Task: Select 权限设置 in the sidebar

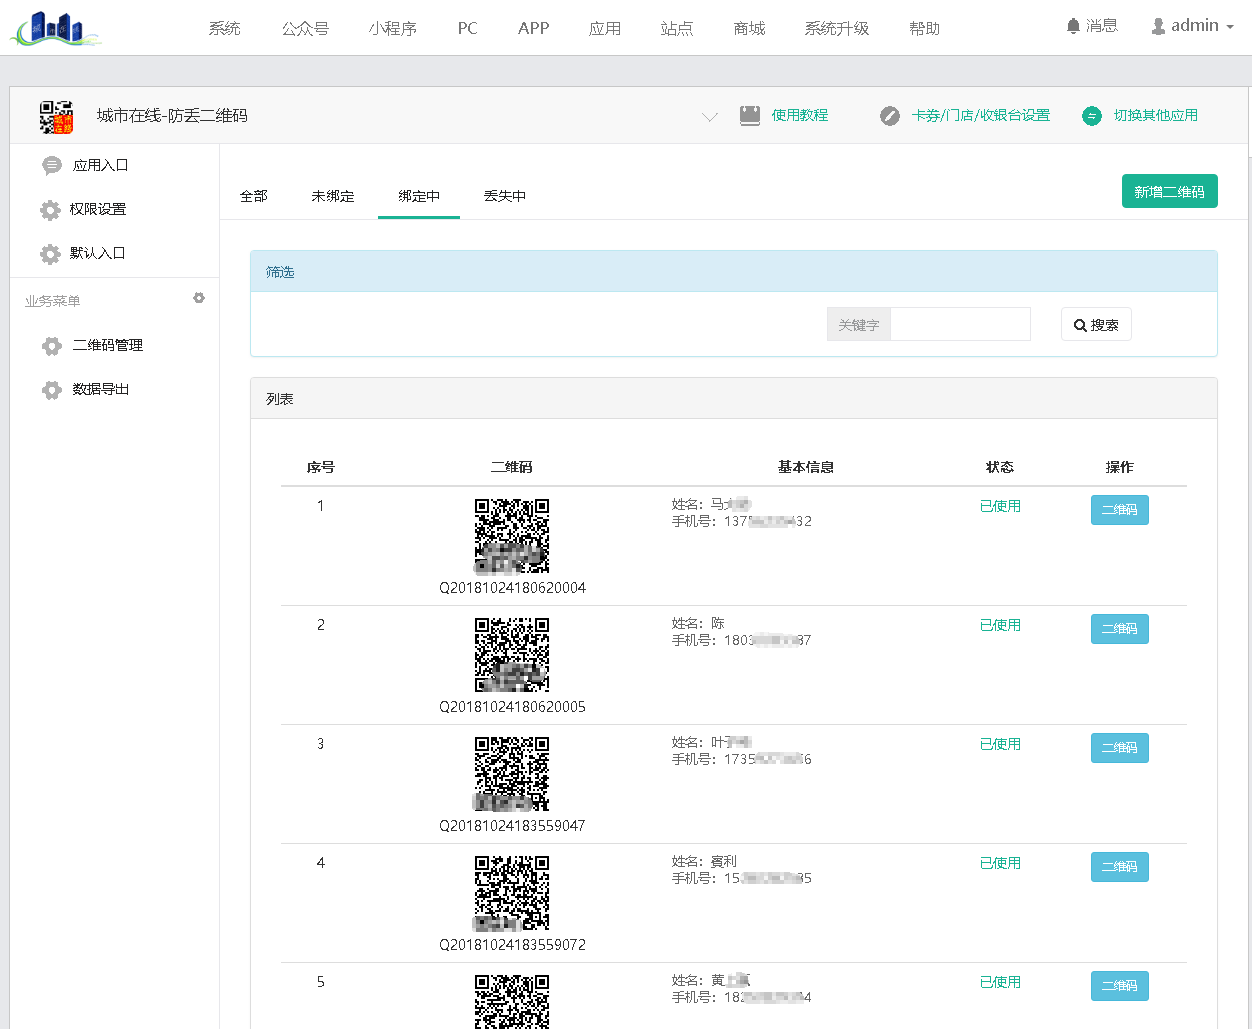Action: tap(98, 209)
